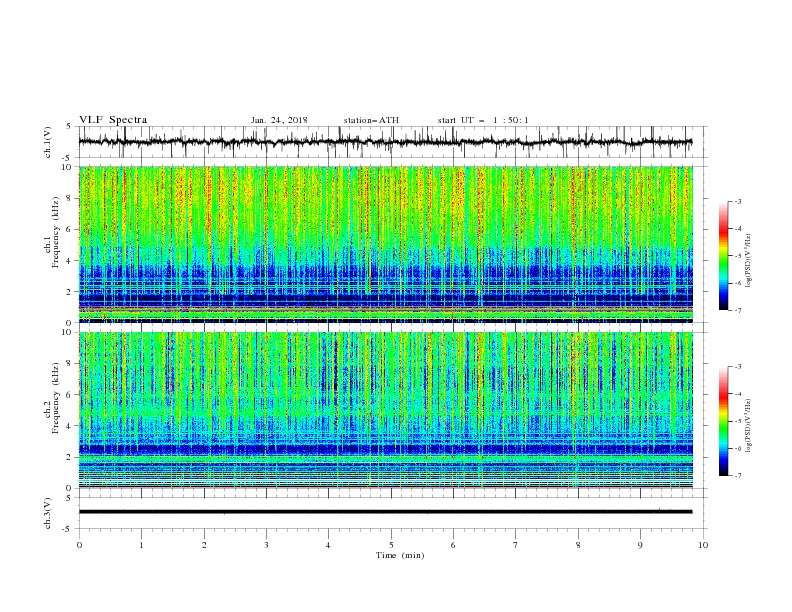Click time axis tick label "3"
Image resolution: width=792 pixels, height=612 pixels.
(x=266, y=545)
